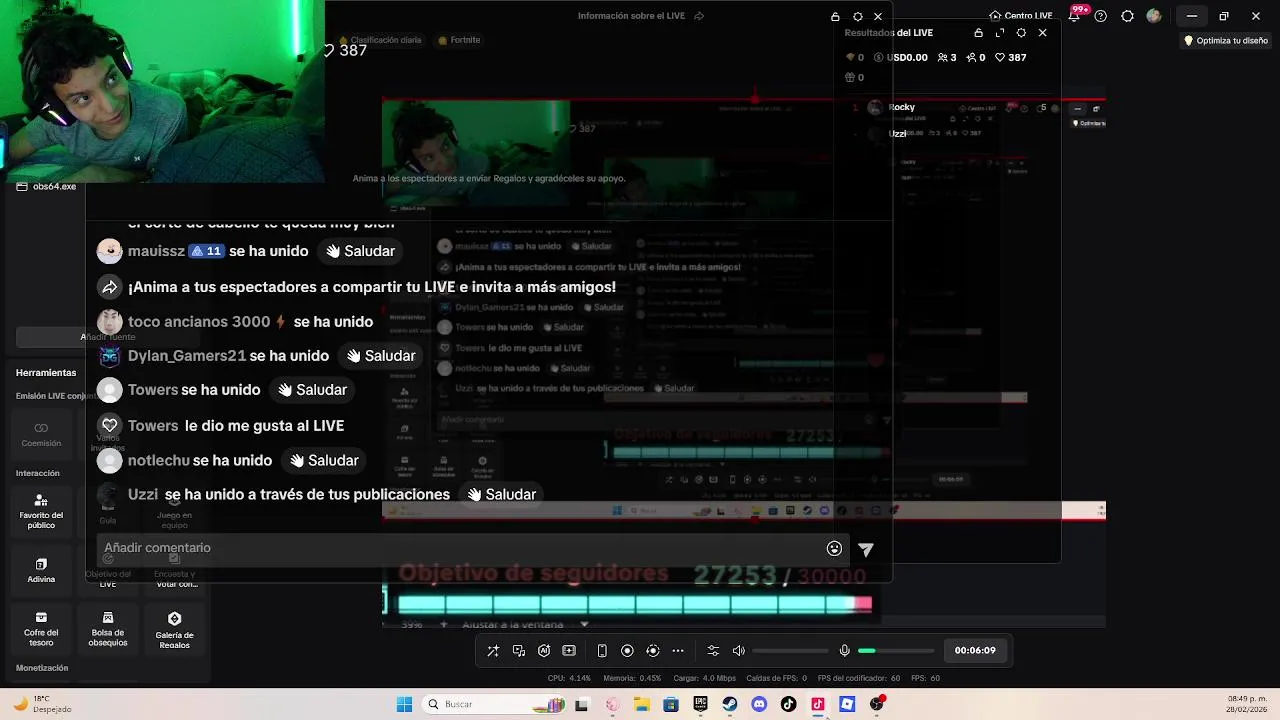The width and height of the screenshot is (1280, 720).
Task: Mute the speaker output
Action: (x=739, y=650)
